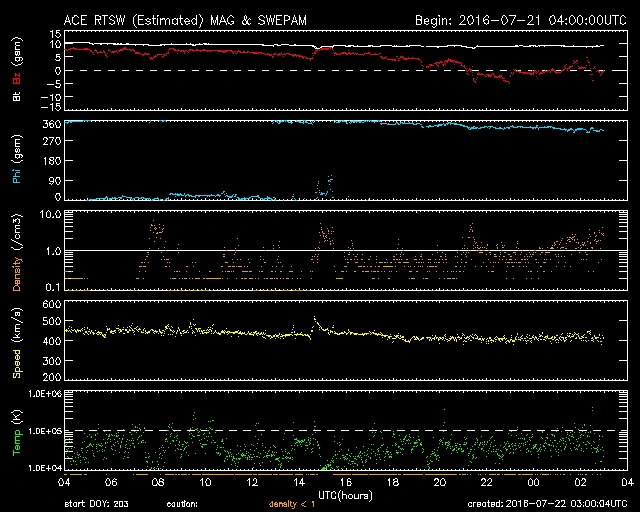Click the Speed (km/s) axis label
Image resolution: width=640 pixels, height=512 pixels.
(15, 343)
